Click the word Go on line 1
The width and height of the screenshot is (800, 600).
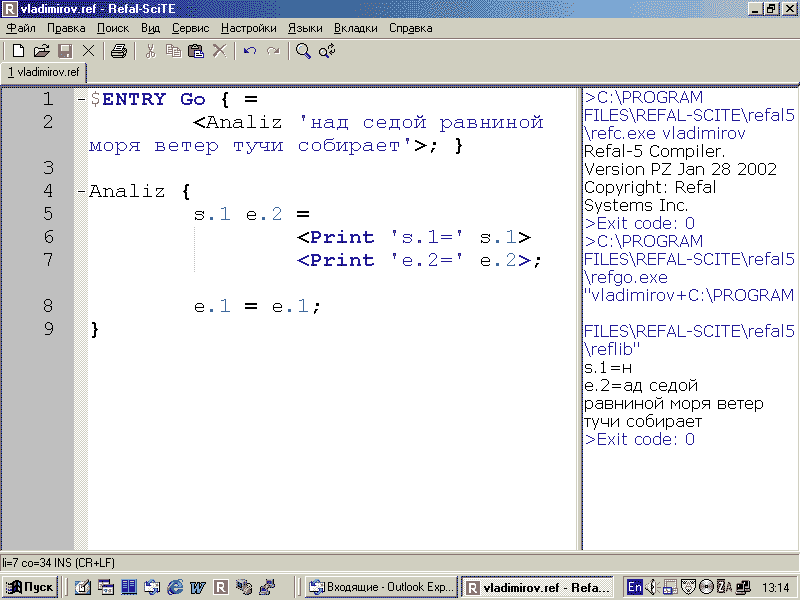click(x=193, y=99)
